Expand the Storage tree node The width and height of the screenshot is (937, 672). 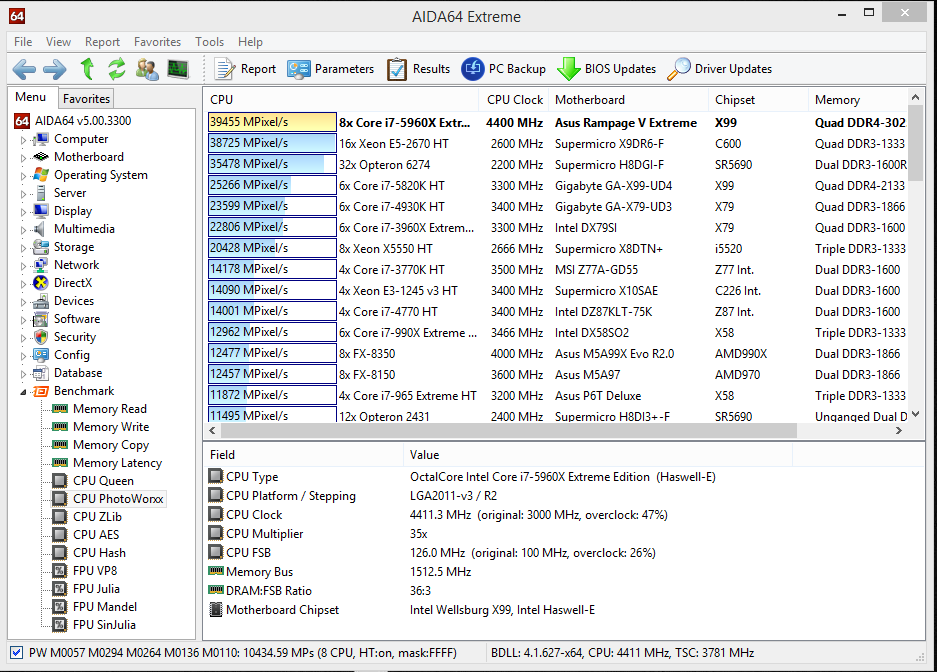pos(23,247)
